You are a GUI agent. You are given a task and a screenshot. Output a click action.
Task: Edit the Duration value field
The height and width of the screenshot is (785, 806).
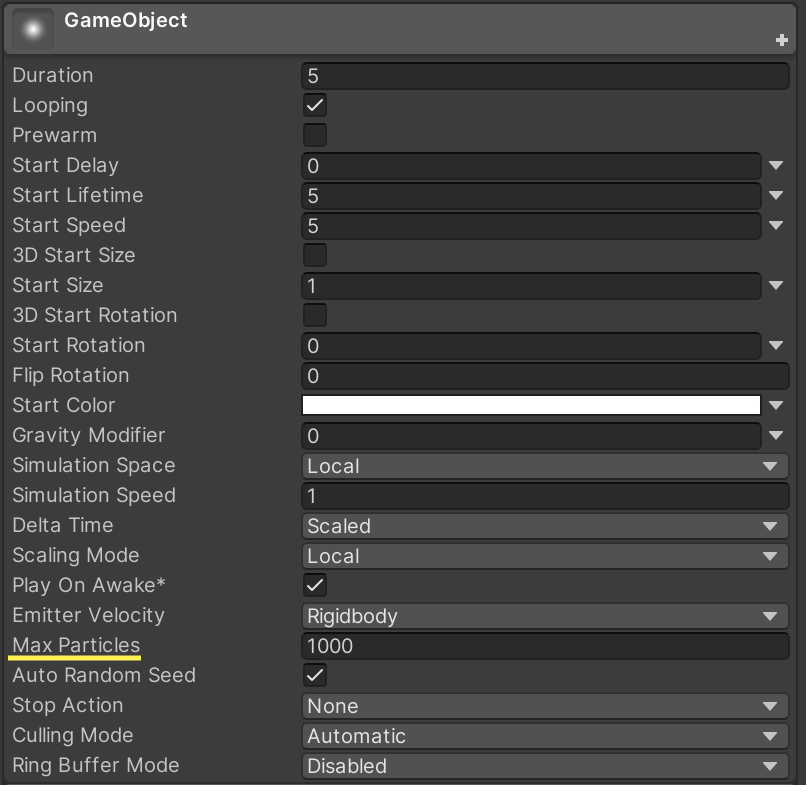pyautogui.click(x=545, y=75)
